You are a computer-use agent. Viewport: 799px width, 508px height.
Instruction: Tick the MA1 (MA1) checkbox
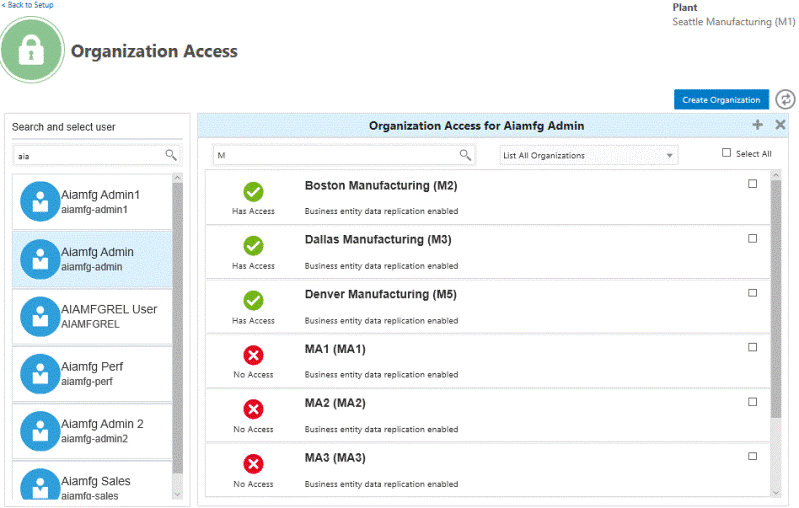pos(752,347)
